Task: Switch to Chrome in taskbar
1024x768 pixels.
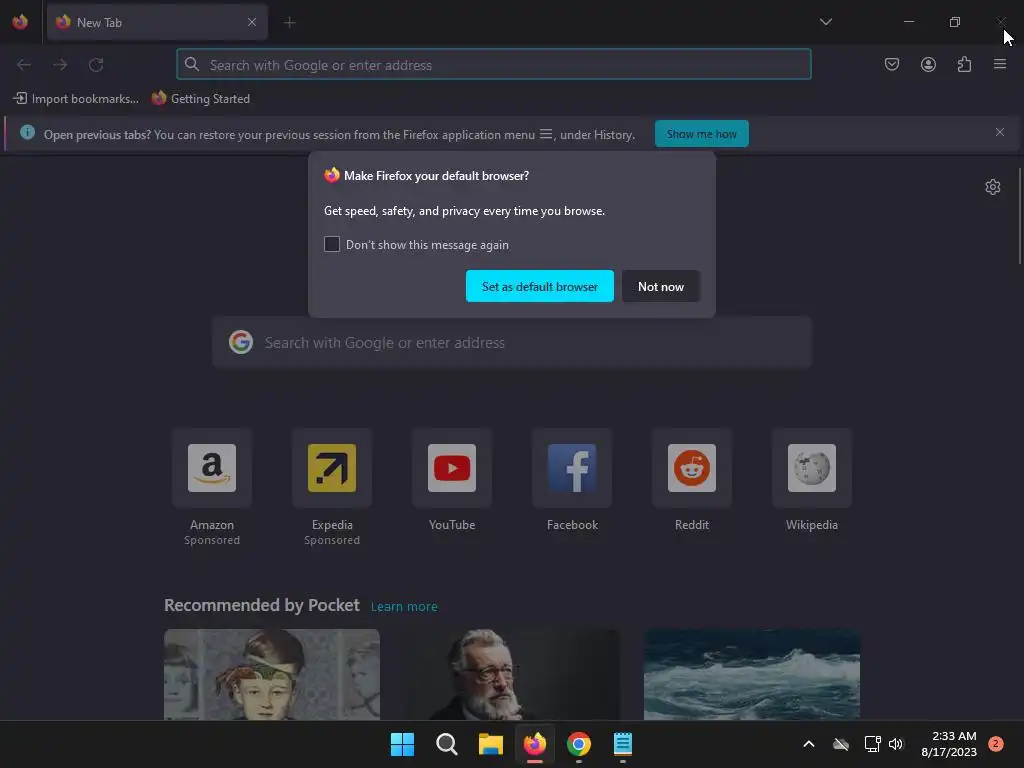Action: click(x=579, y=744)
